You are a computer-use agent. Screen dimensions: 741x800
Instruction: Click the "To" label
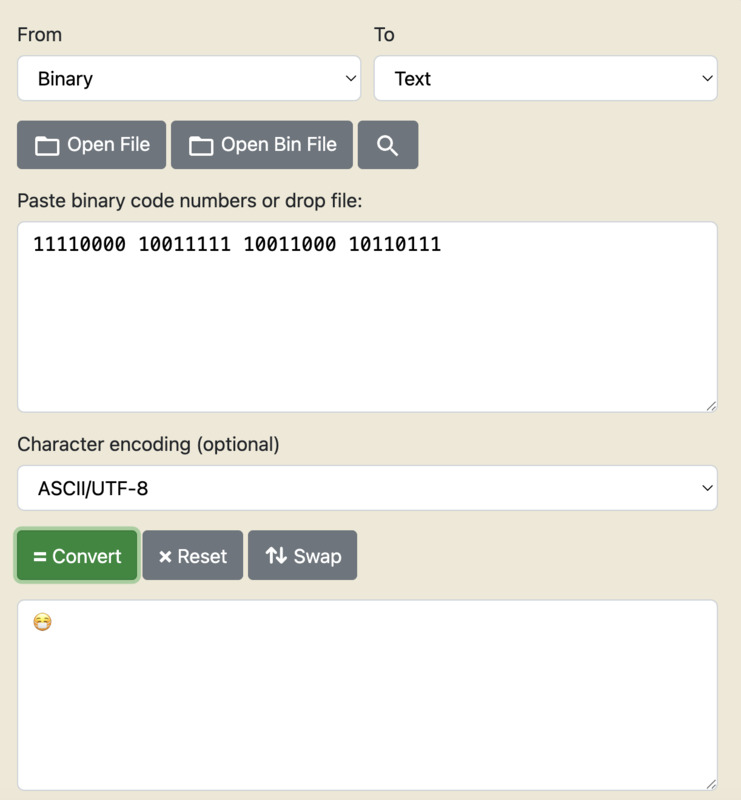(384, 35)
